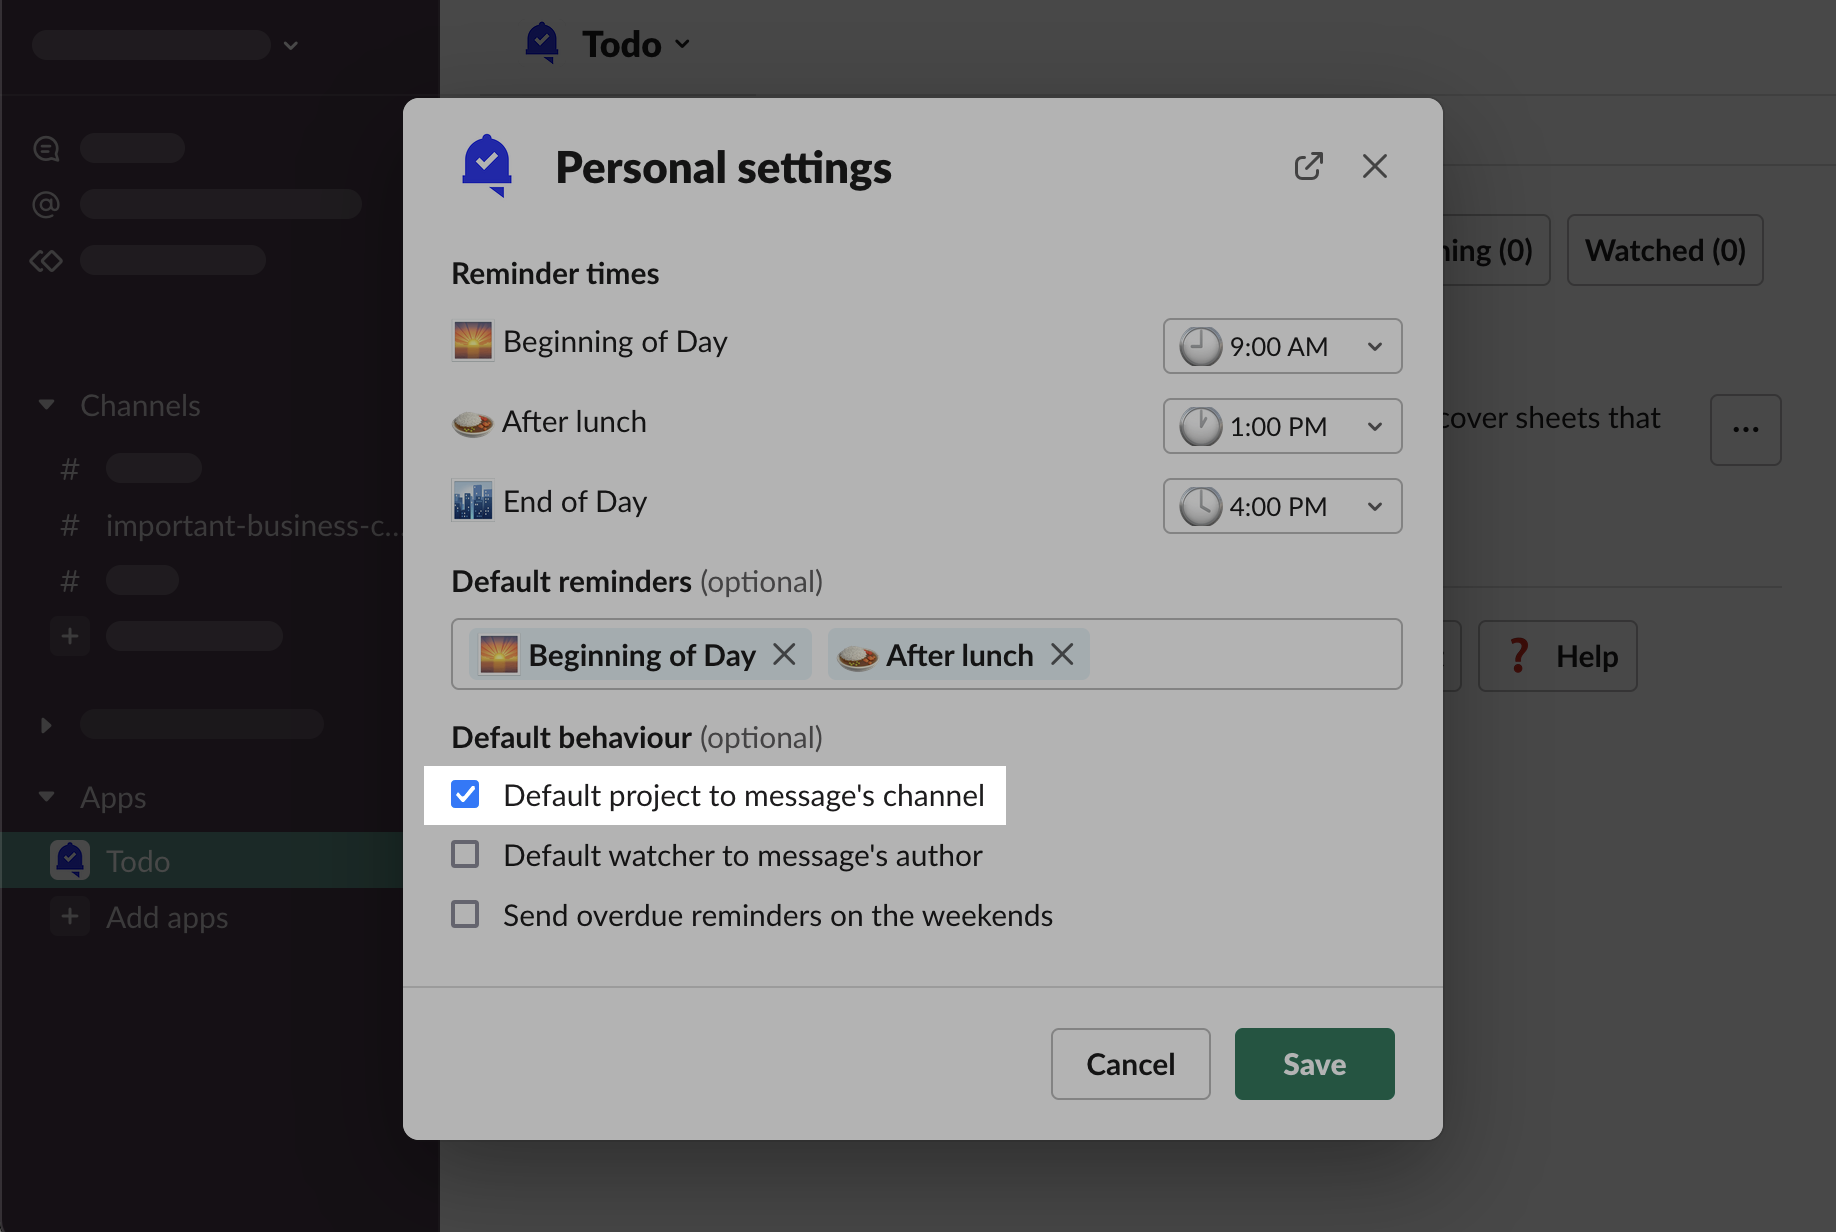Image resolution: width=1836 pixels, height=1232 pixels.
Task: Uncheck Default project to message's channel
Action: [465, 795]
